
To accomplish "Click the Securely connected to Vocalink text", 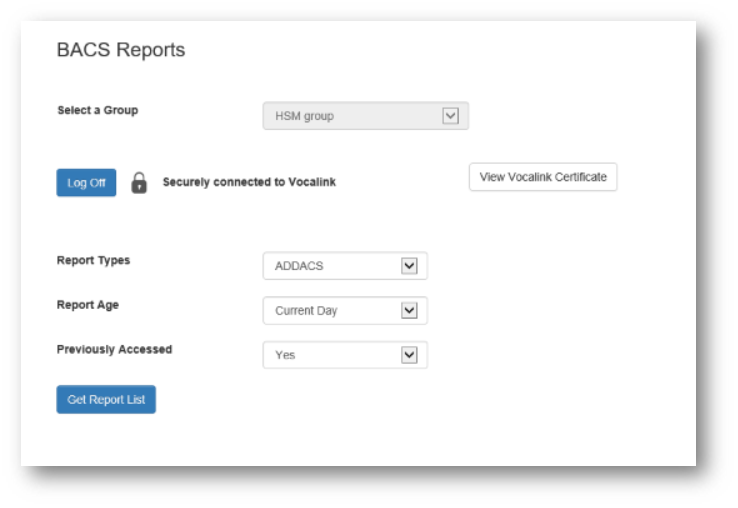I will (249, 183).
